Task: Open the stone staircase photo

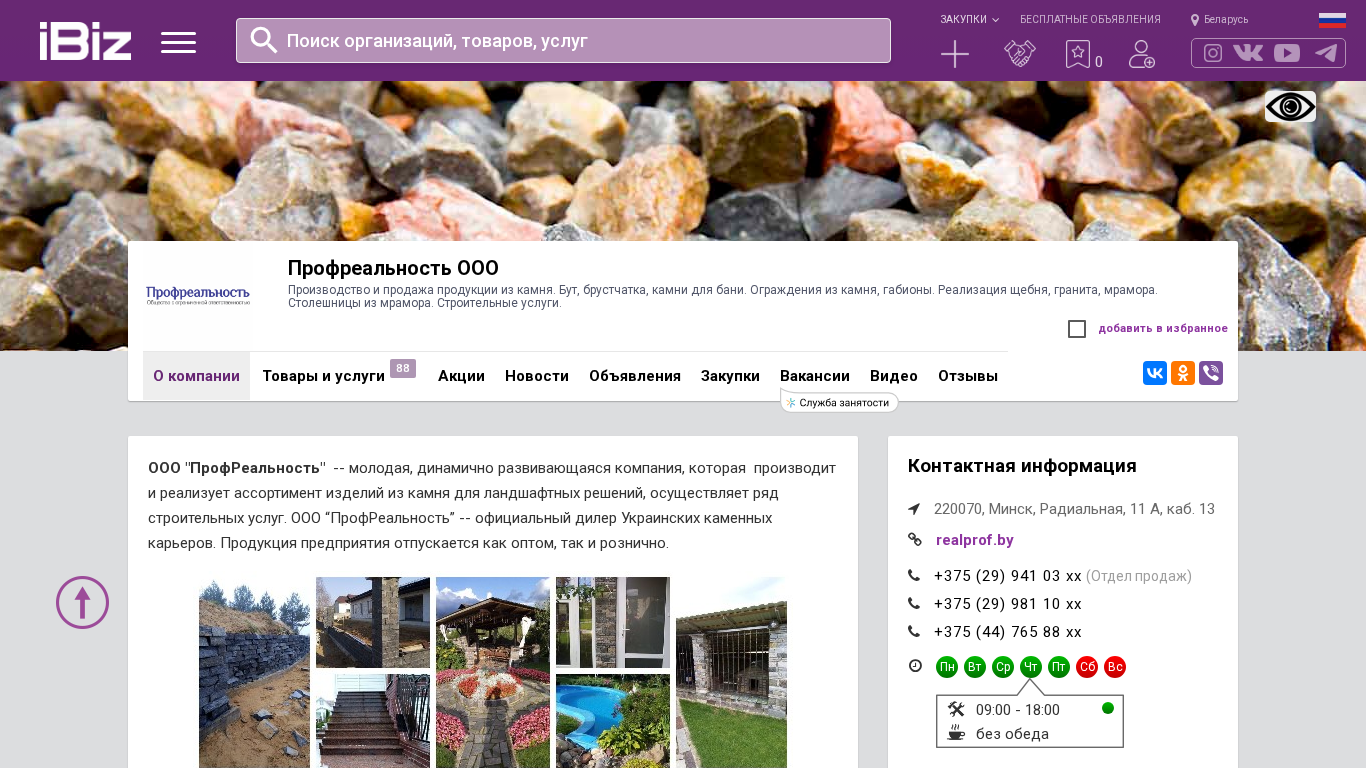Action: click(373, 721)
